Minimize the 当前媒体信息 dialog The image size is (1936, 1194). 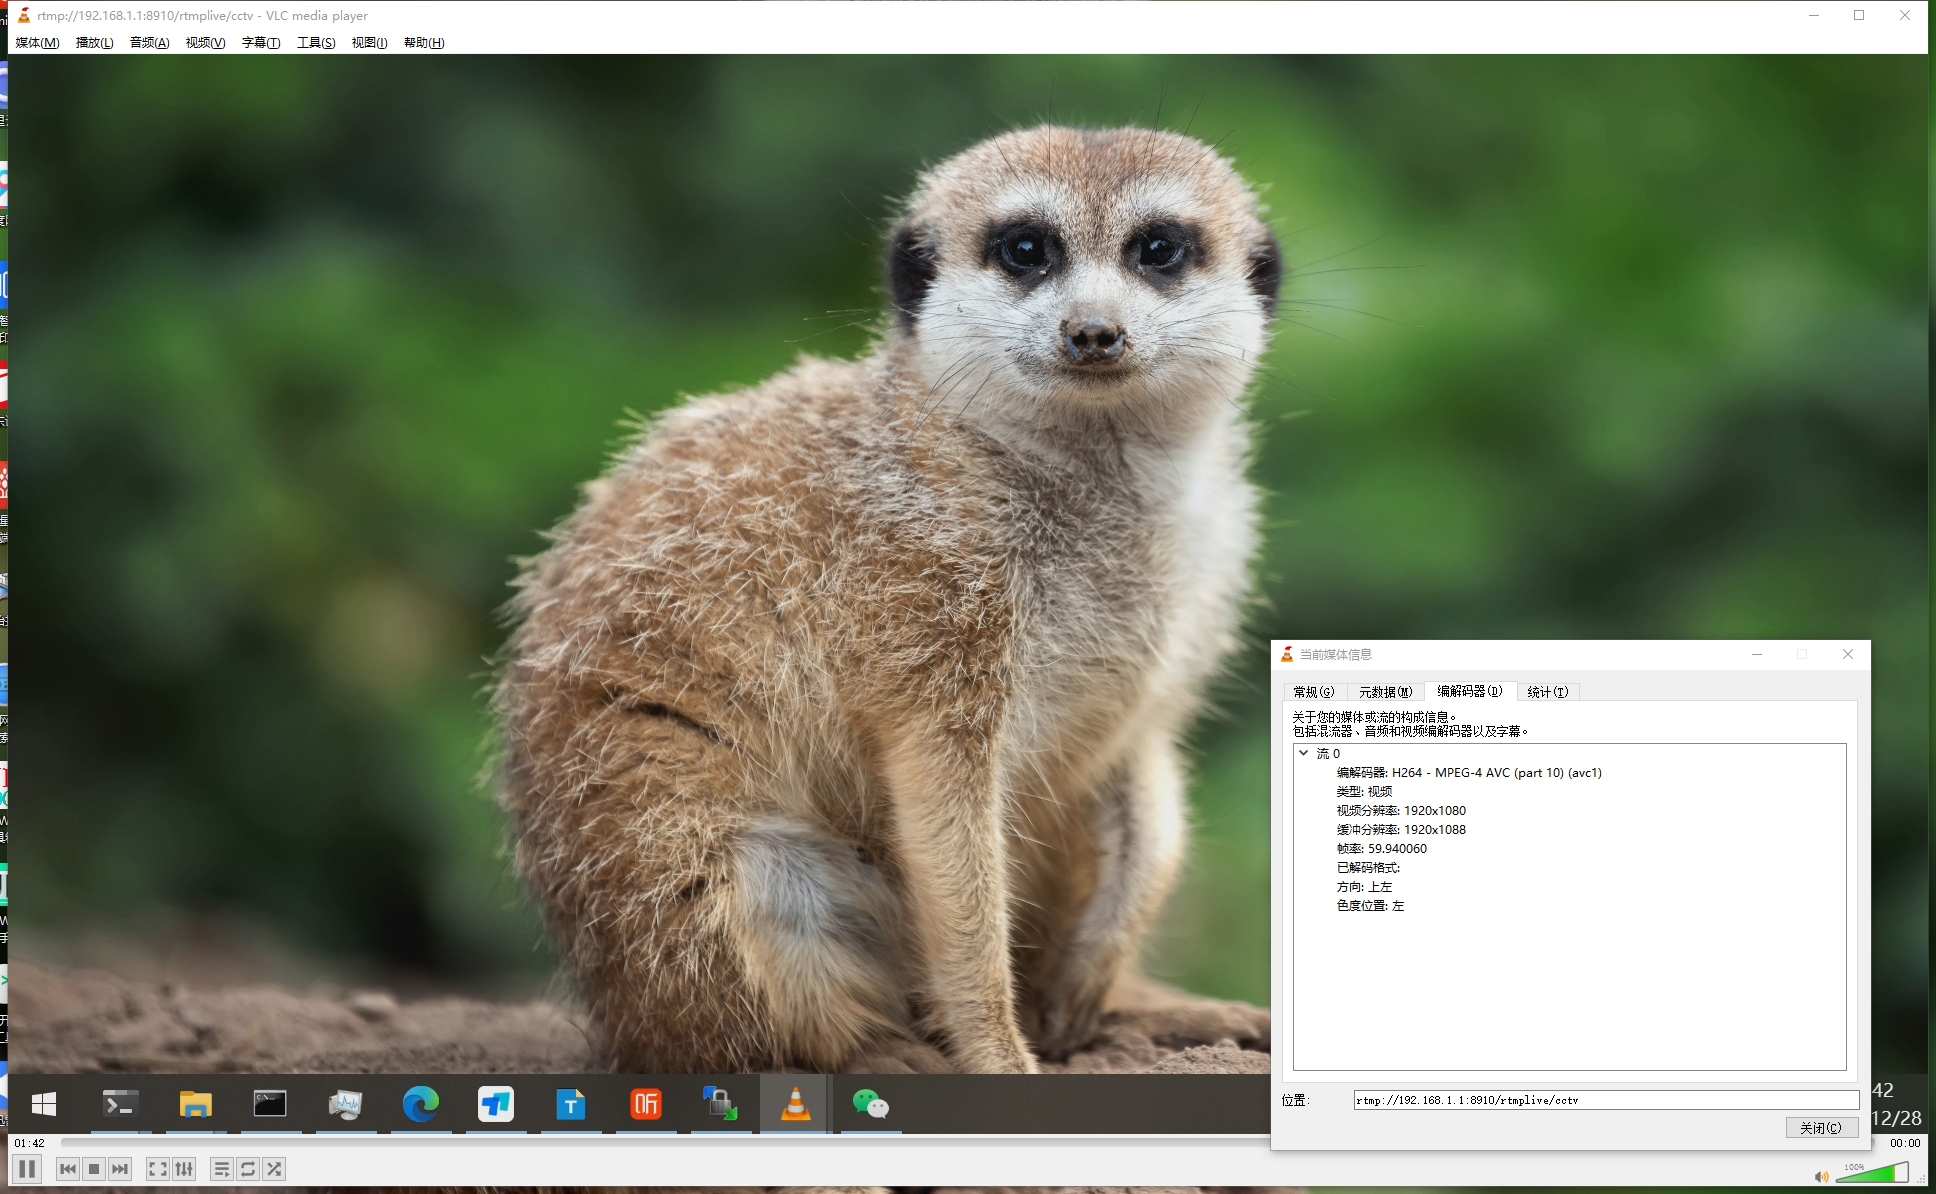pos(1757,654)
